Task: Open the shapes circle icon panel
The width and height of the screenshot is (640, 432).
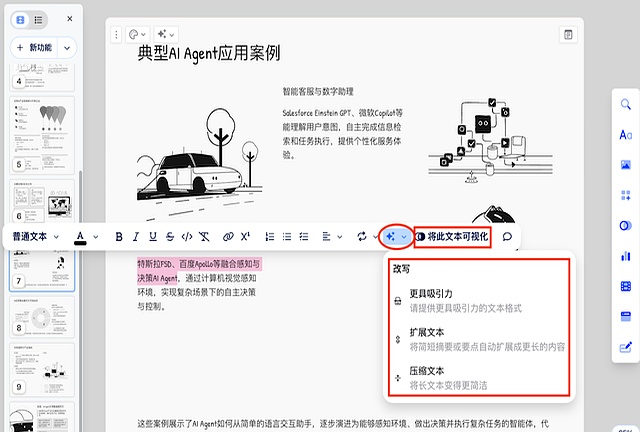Action: (626, 225)
